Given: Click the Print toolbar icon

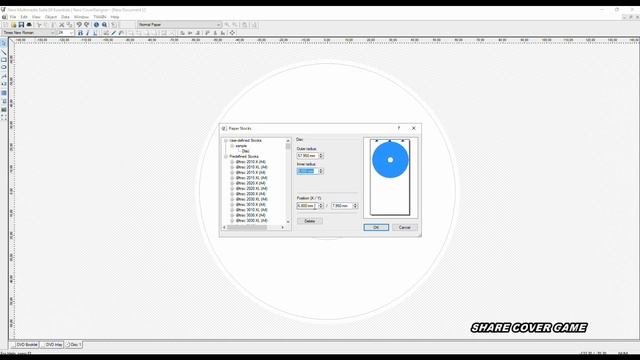Looking at the screenshot, I should click(29, 25).
